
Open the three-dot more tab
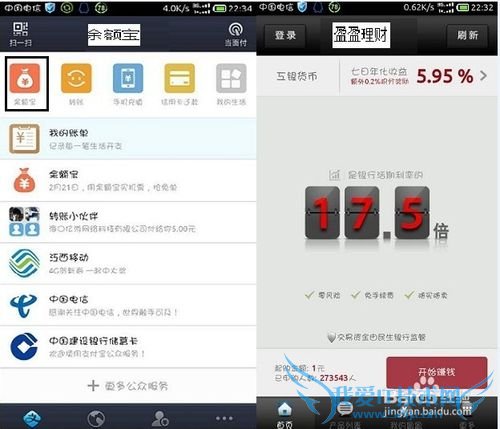pos(224,418)
